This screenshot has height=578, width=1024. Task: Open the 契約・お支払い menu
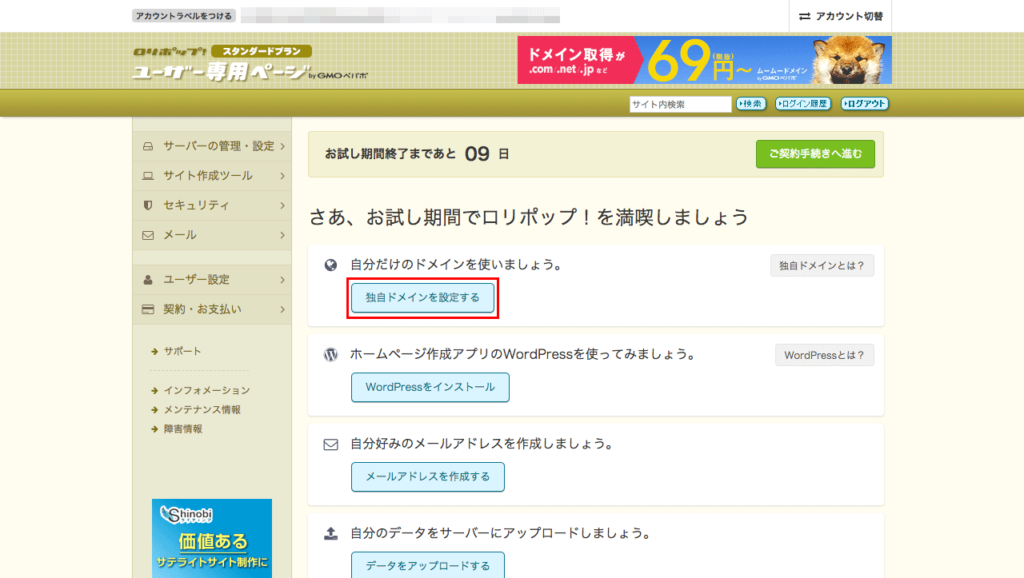[212, 309]
